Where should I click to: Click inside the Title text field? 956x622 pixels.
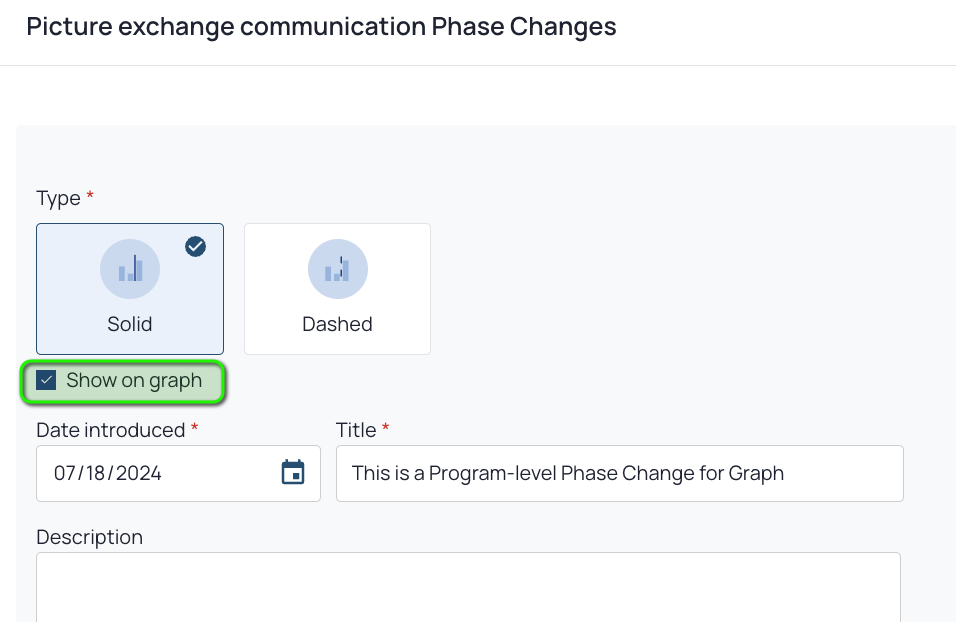coord(619,473)
